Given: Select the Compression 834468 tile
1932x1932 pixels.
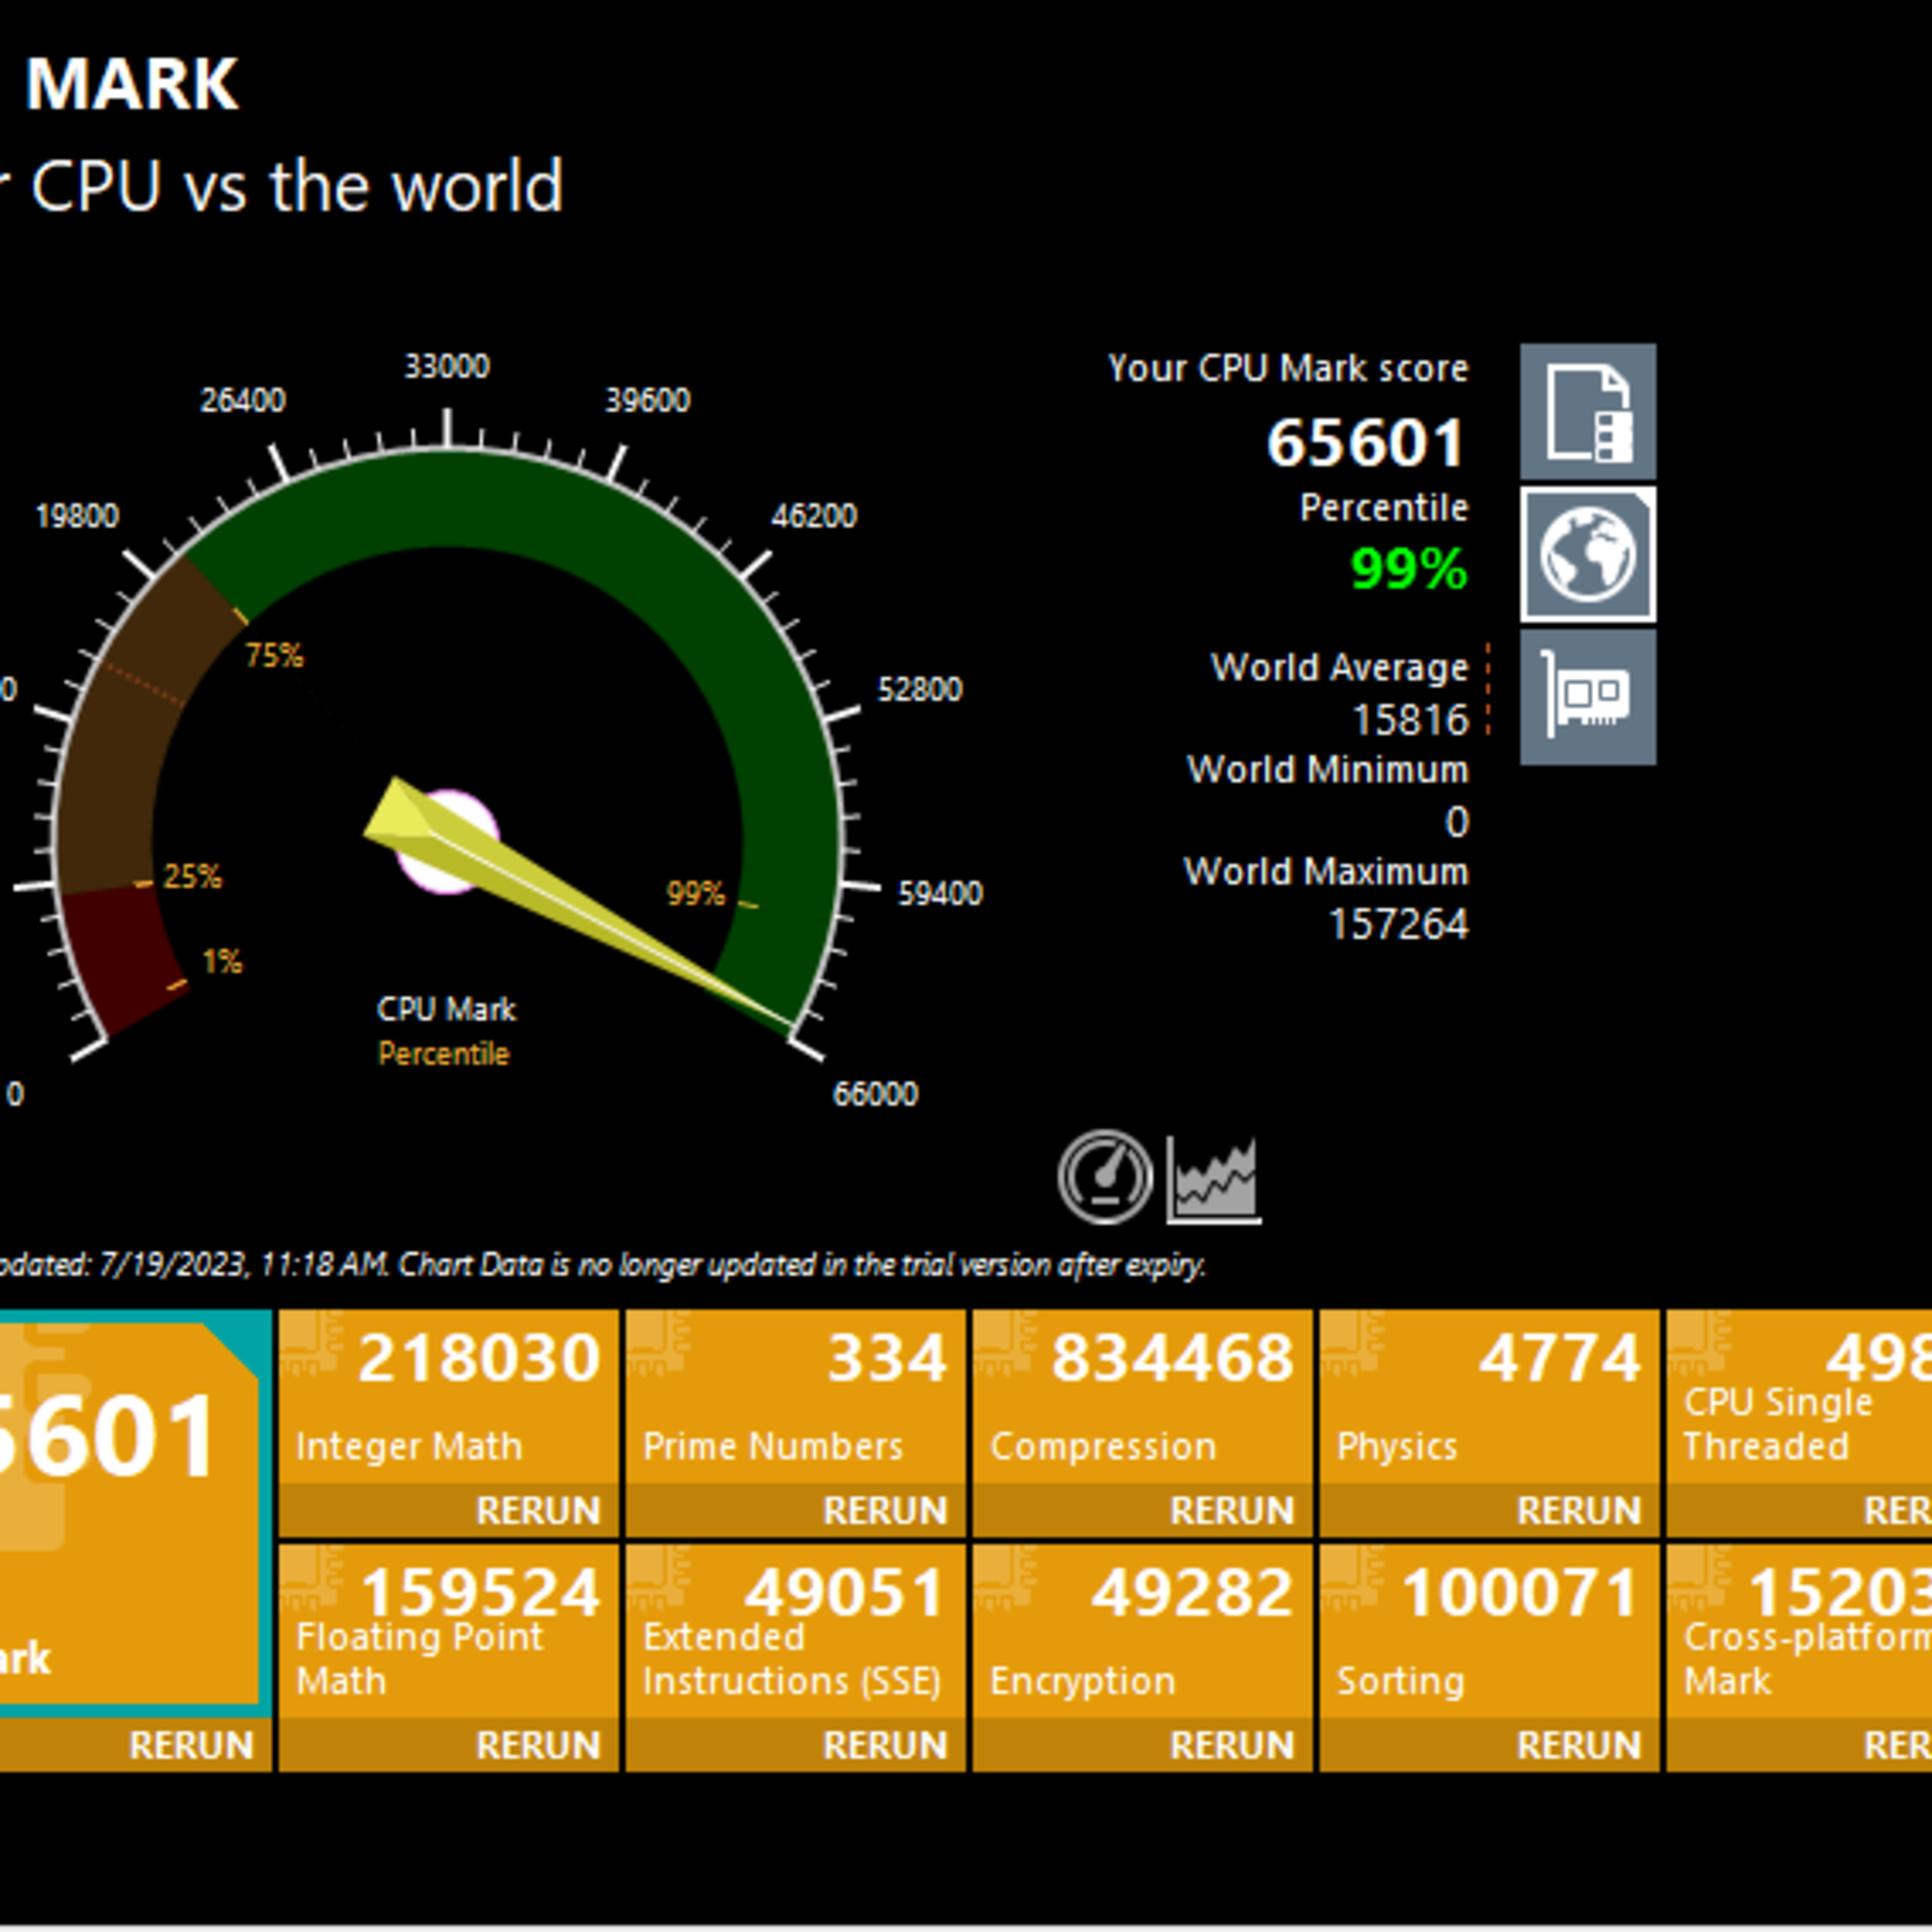Looking at the screenshot, I should [1142, 1397].
